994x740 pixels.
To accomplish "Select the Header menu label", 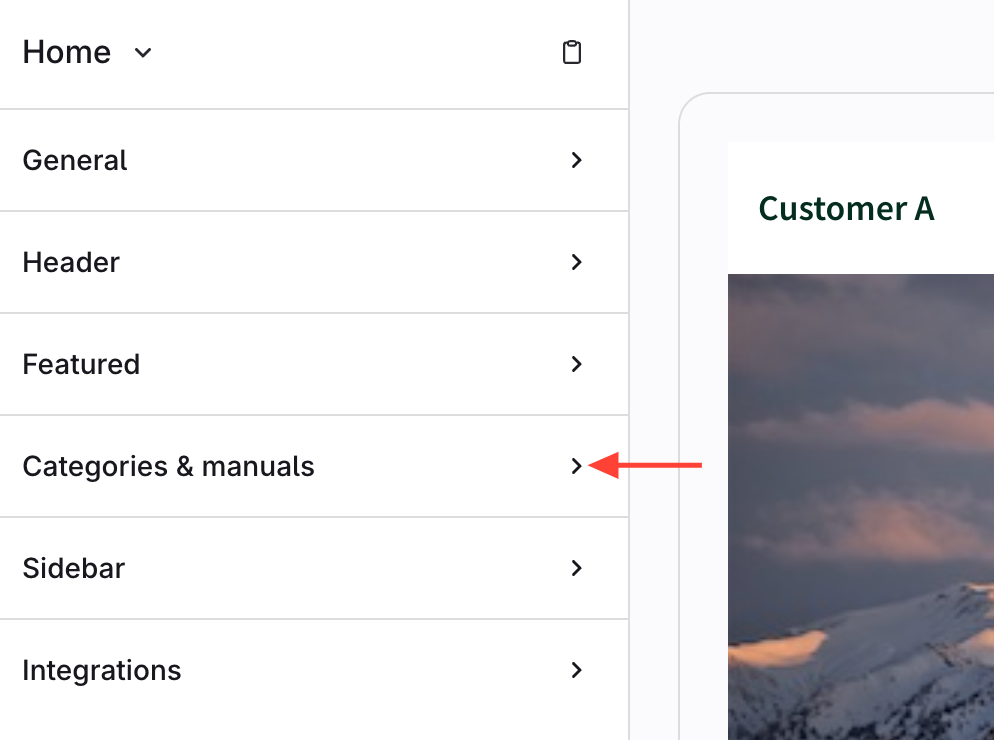I will click(71, 262).
